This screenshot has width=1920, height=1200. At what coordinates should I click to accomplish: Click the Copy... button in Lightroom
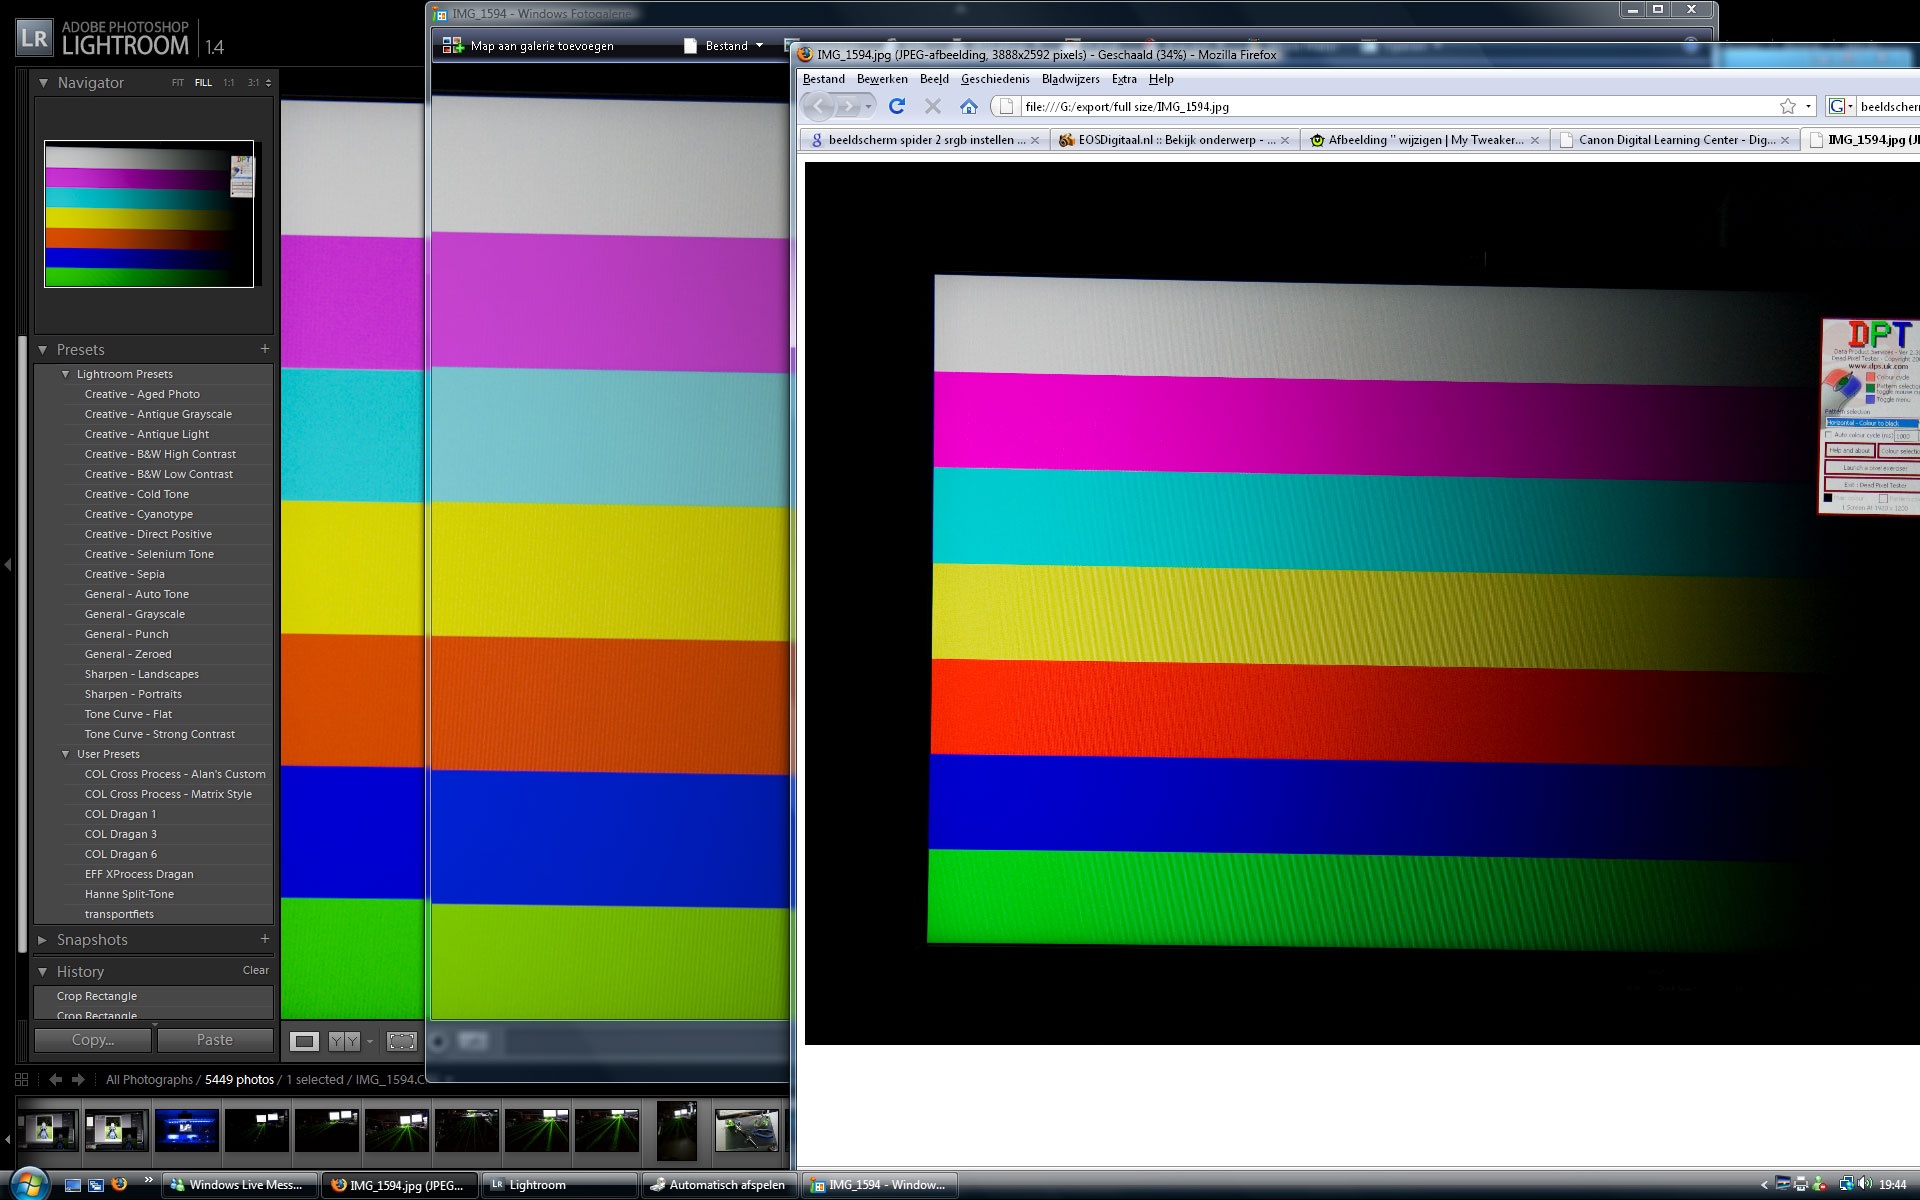point(93,1040)
